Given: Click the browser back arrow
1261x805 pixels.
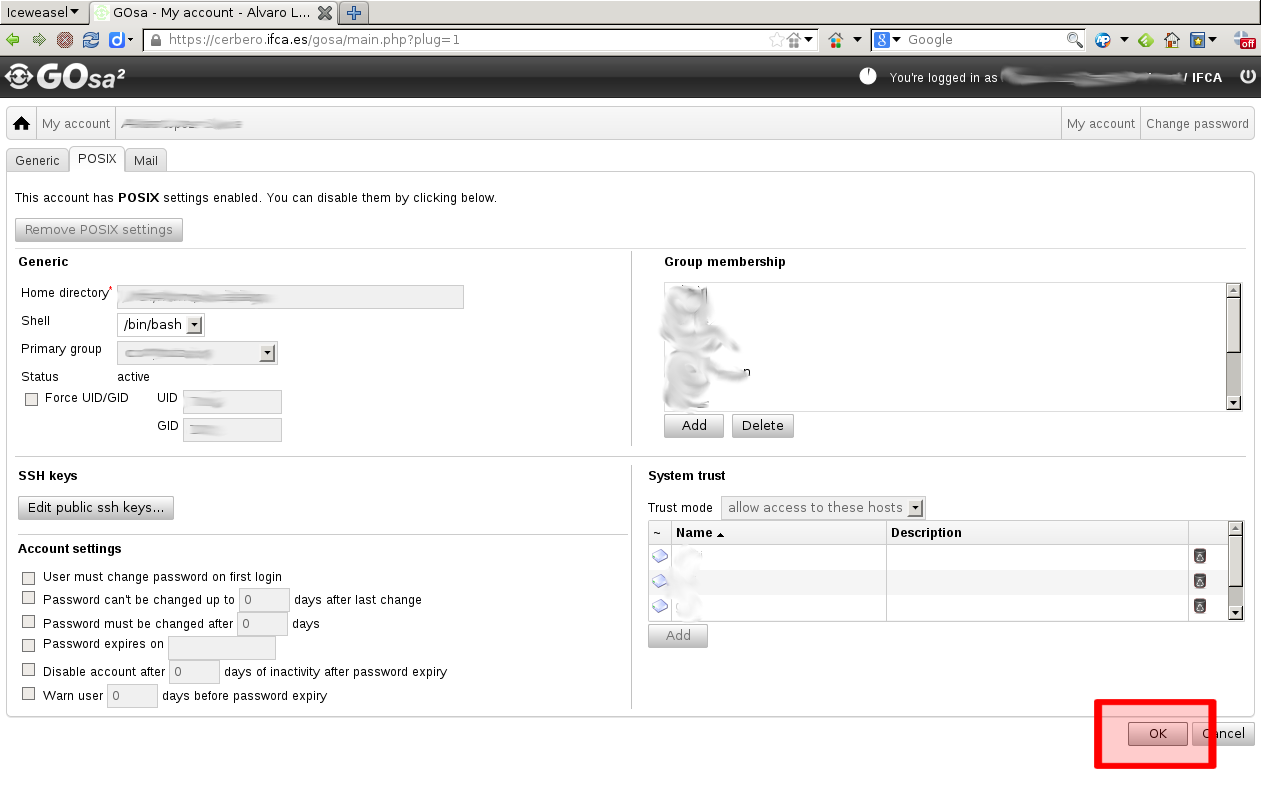Looking at the screenshot, I should click(13, 40).
